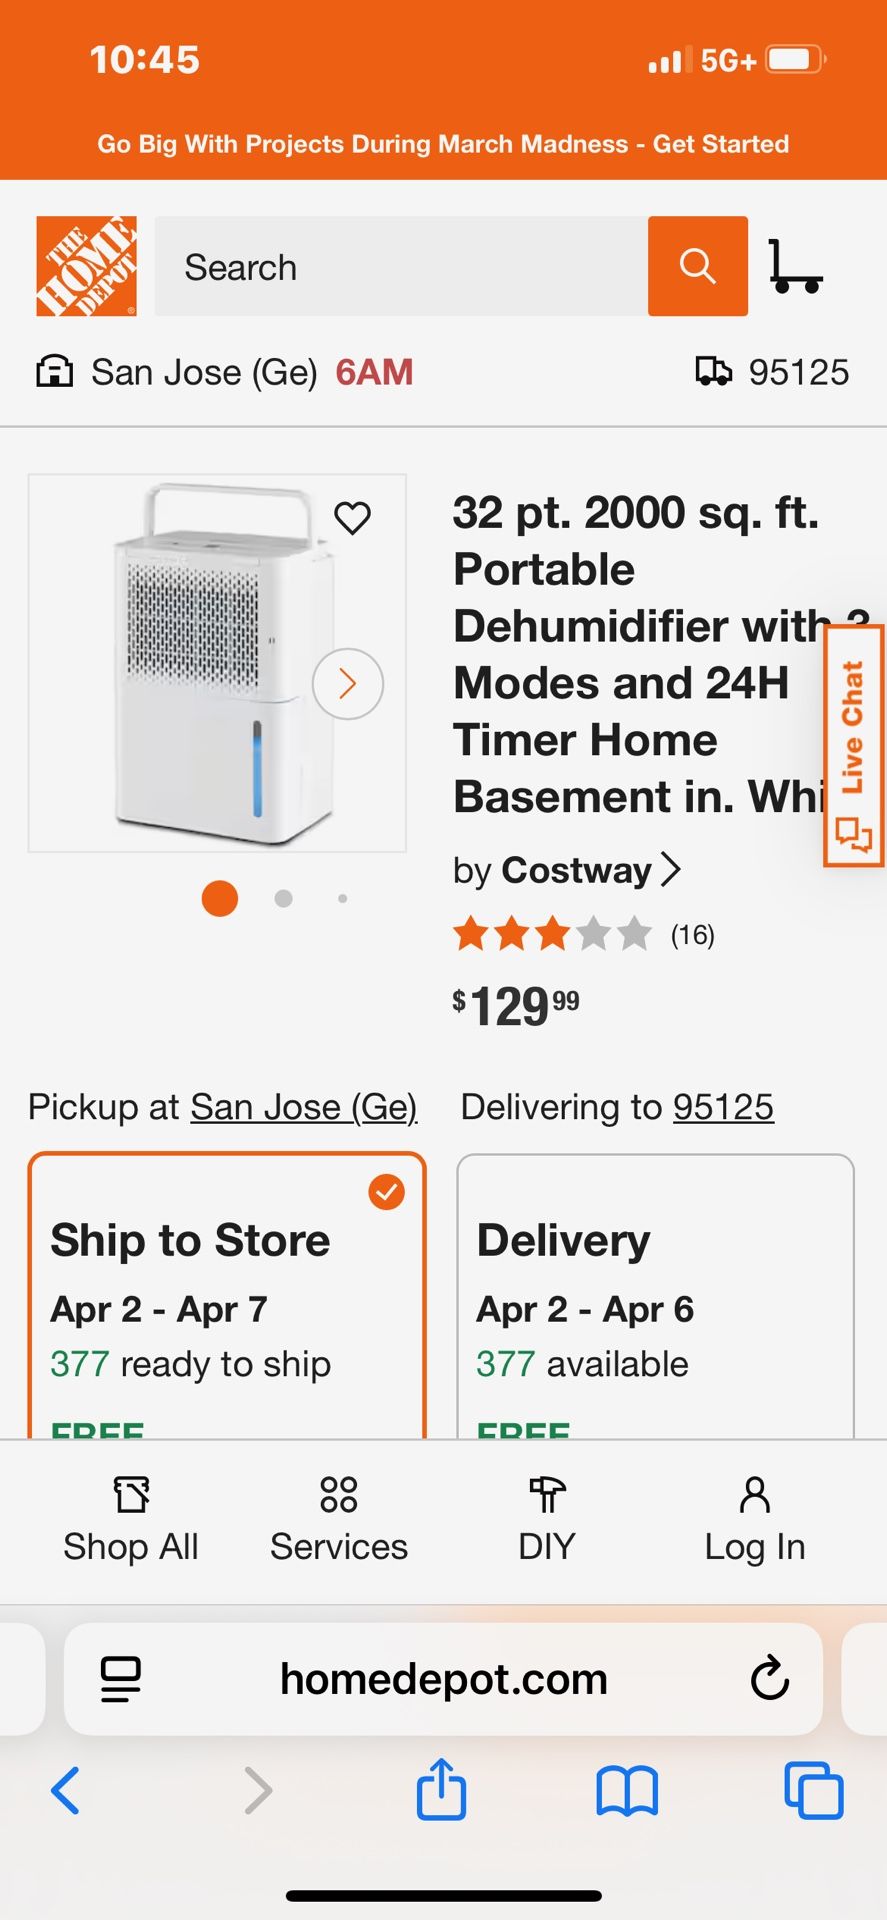This screenshot has width=887, height=1920.
Task: Jump to second product image dot
Action: click(x=284, y=899)
